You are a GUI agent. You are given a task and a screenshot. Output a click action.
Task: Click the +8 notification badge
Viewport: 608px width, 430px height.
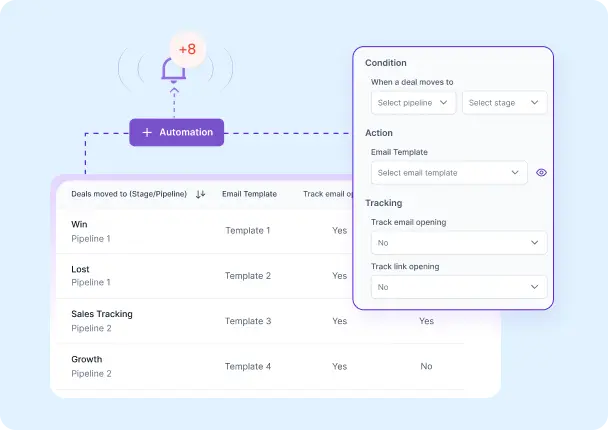tap(187, 49)
